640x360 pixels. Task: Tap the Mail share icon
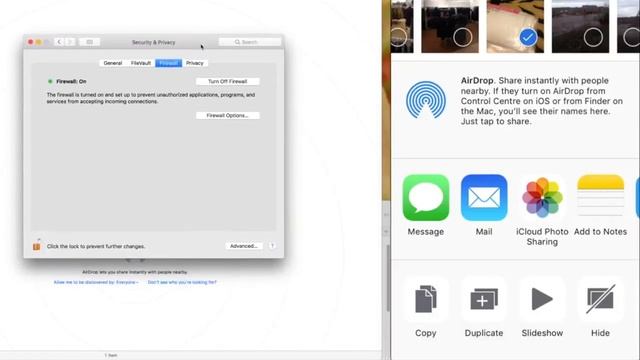[484, 198]
